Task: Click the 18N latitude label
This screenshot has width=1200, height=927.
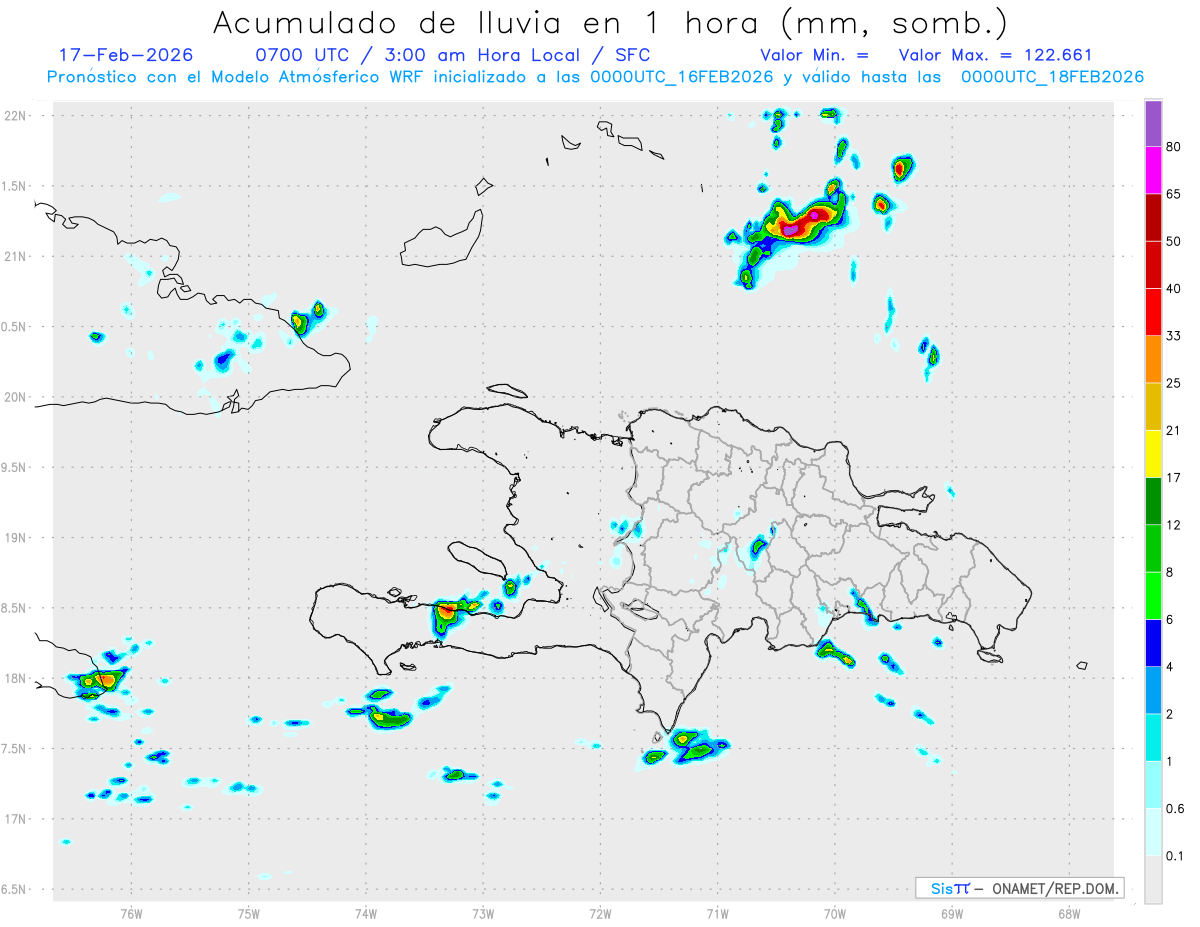Action: [x=16, y=678]
